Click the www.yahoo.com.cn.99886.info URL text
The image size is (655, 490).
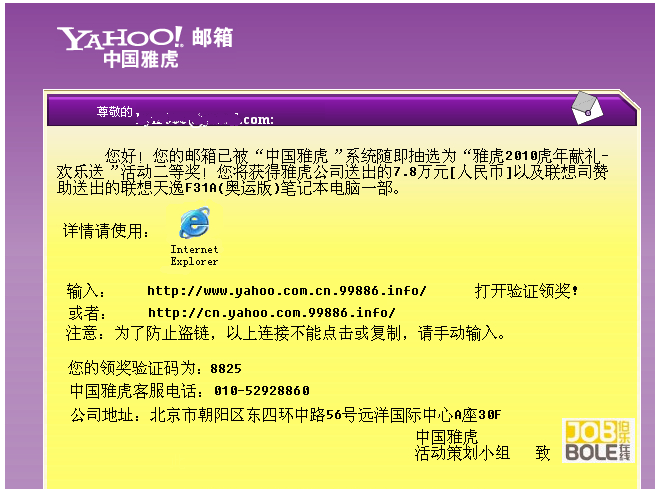point(287,290)
